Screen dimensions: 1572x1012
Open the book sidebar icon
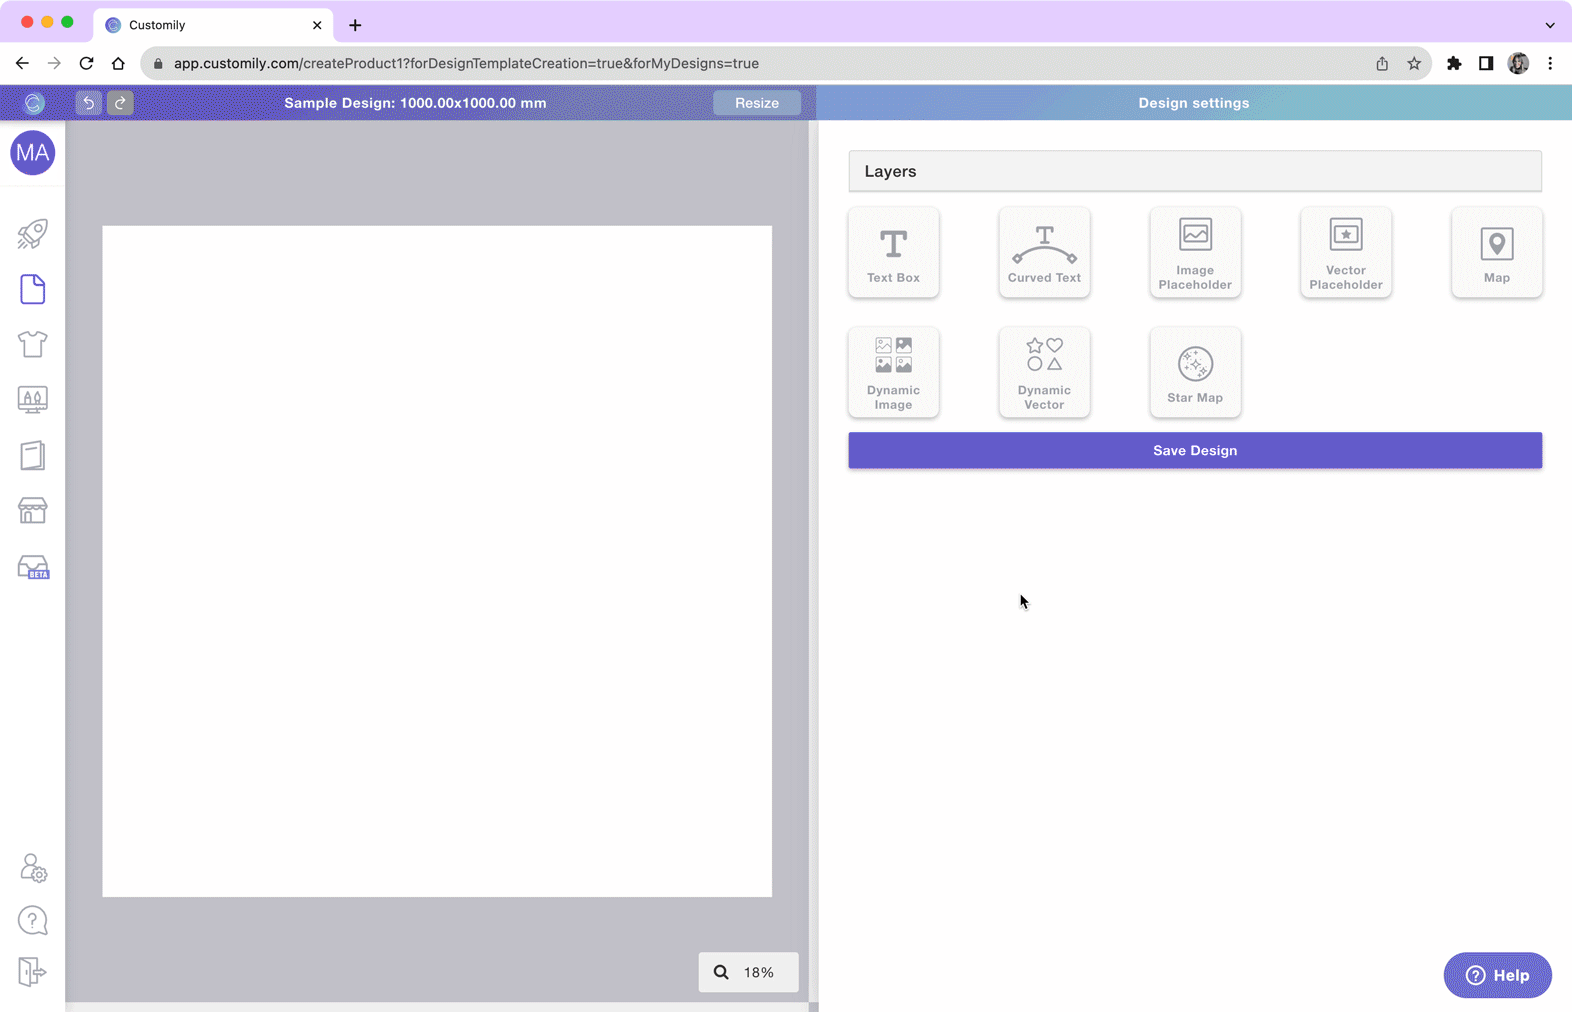pyautogui.click(x=33, y=455)
